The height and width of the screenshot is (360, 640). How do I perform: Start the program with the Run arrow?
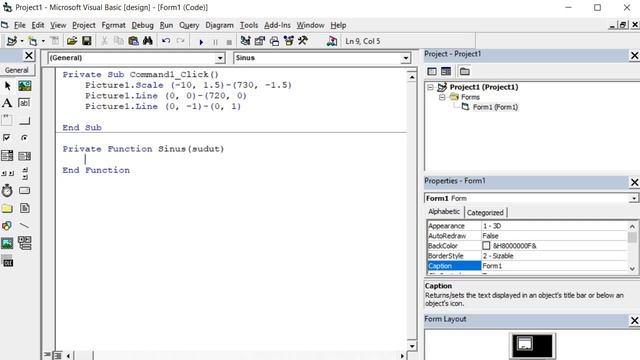201,42
